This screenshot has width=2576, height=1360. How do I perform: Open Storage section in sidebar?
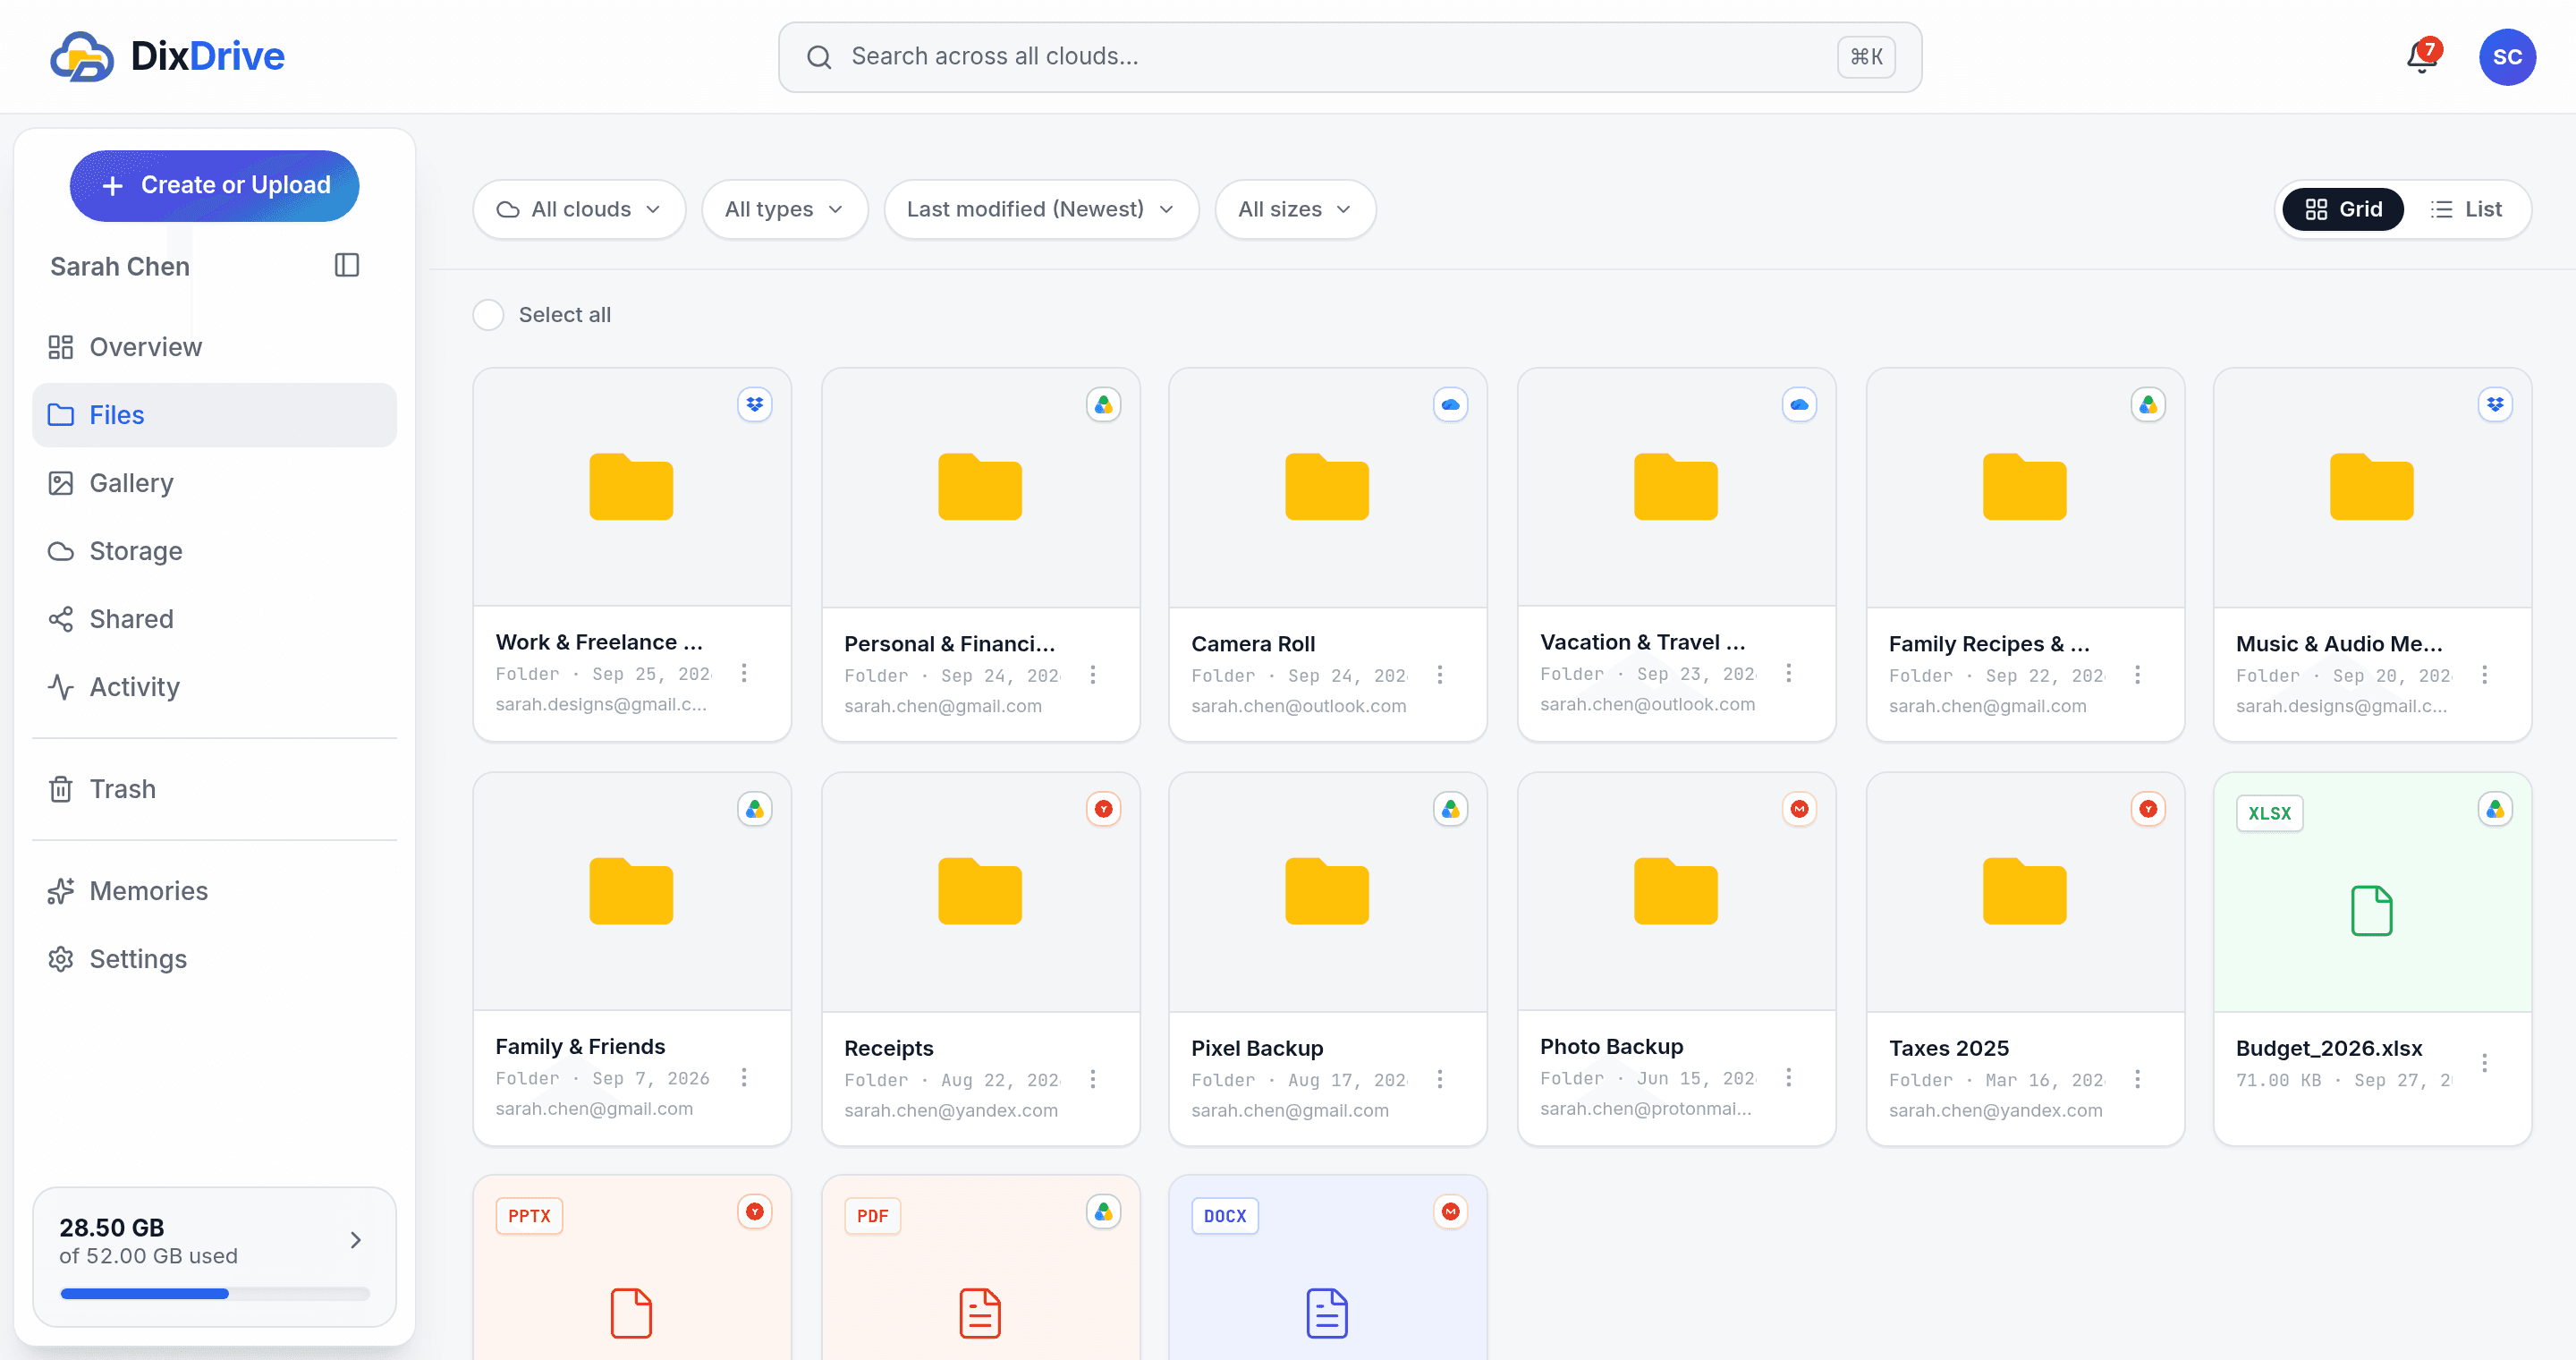pyautogui.click(x=214, y=551)
